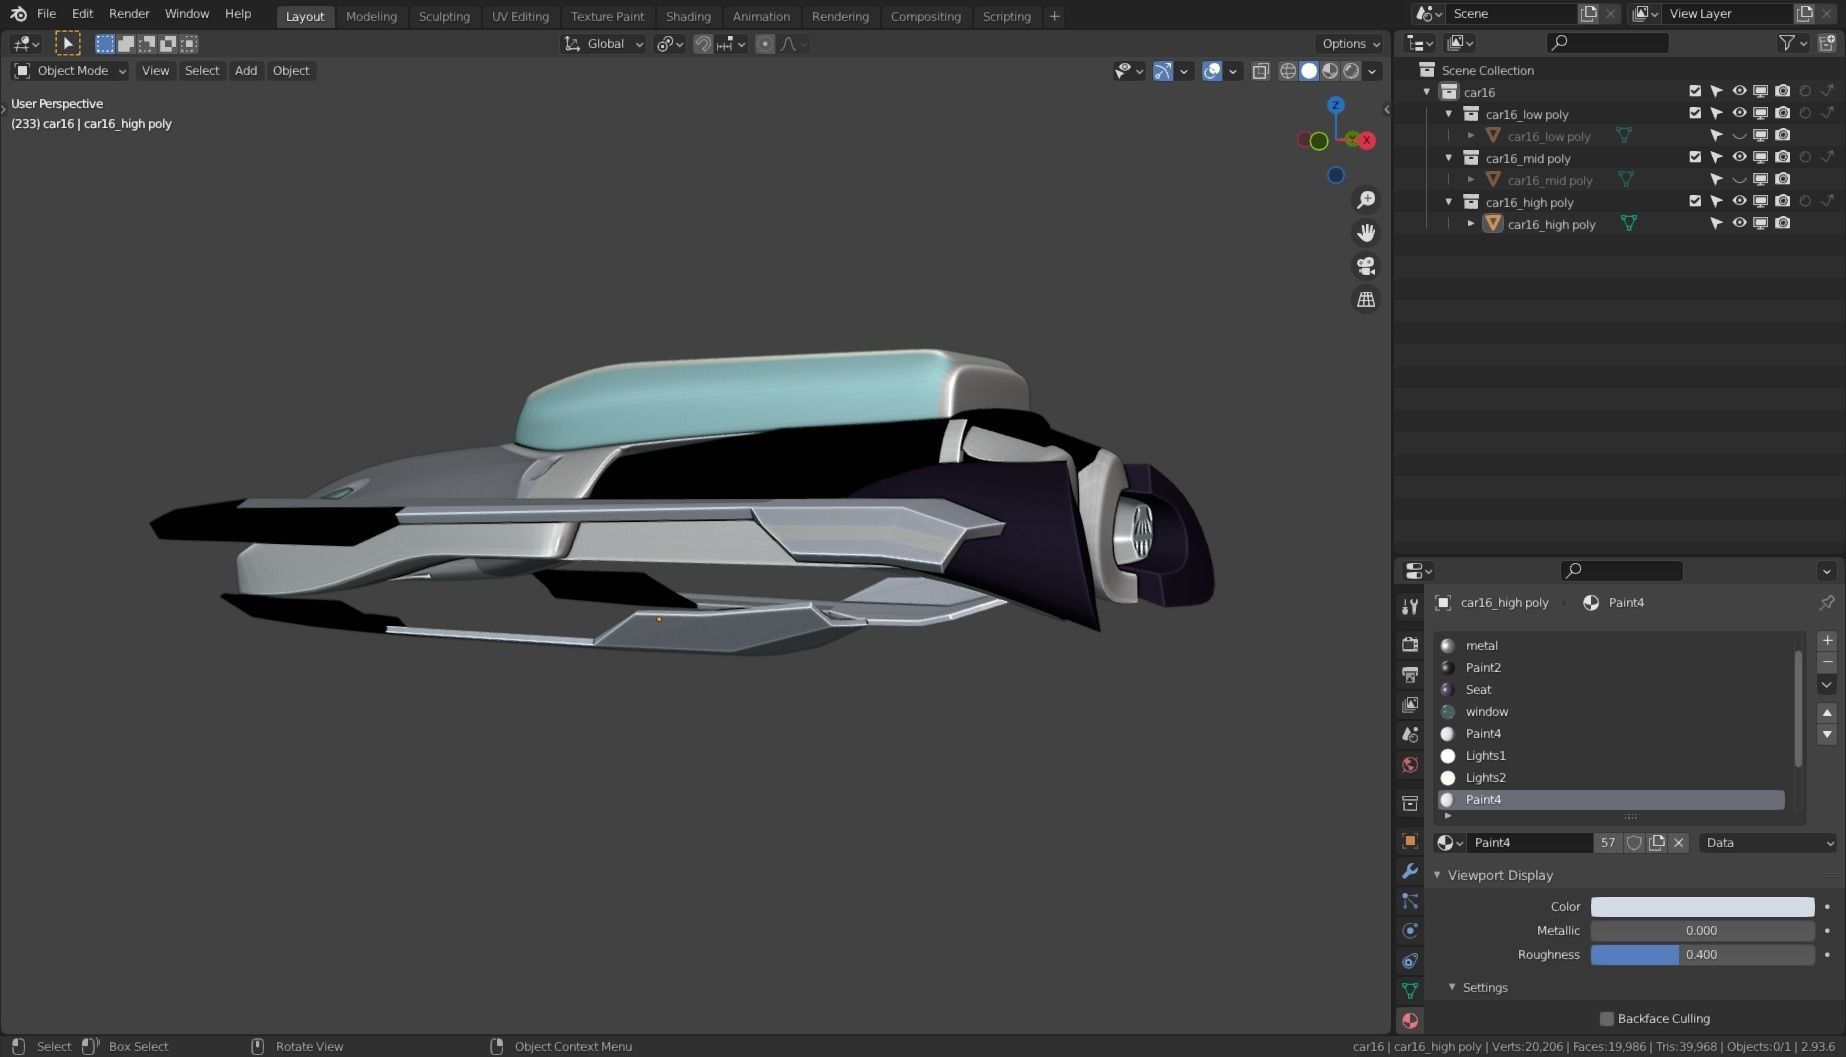Image resolution: width=1846 pixels, height=1057 pixels.
Task: Open the Scene properties tab icon
Action: 1410,734
